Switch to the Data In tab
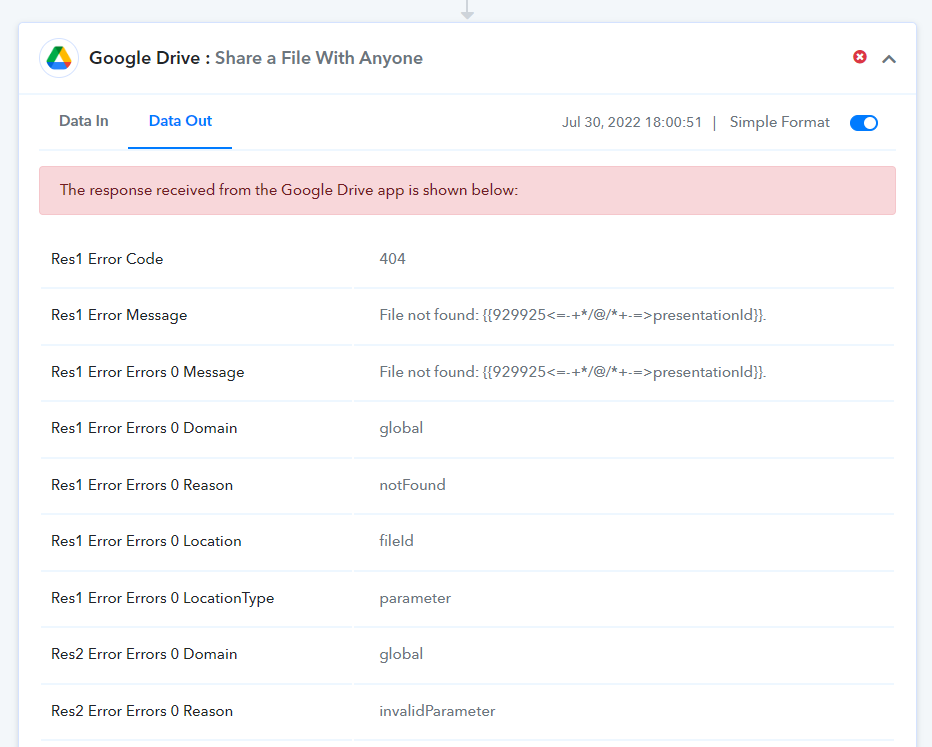The height and width of the screenshot is (747, 932). (84, 121)
